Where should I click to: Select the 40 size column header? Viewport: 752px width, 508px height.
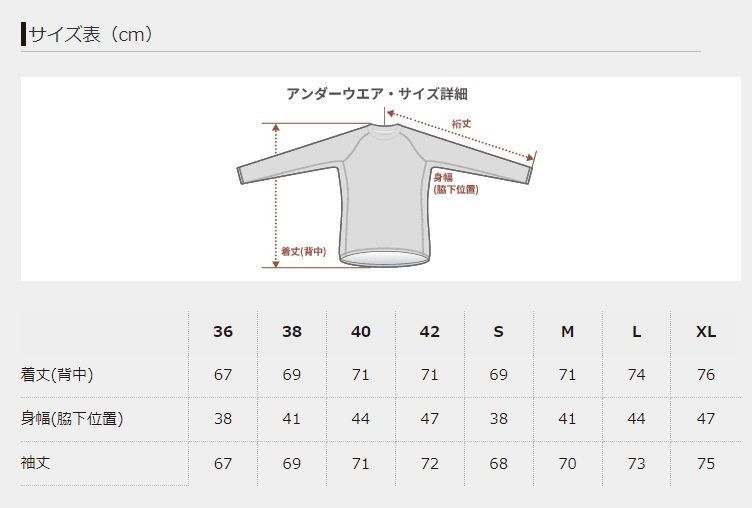361,332
